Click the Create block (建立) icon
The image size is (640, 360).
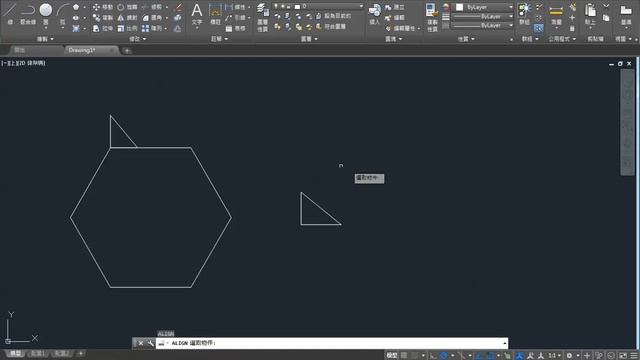[394, 7]
